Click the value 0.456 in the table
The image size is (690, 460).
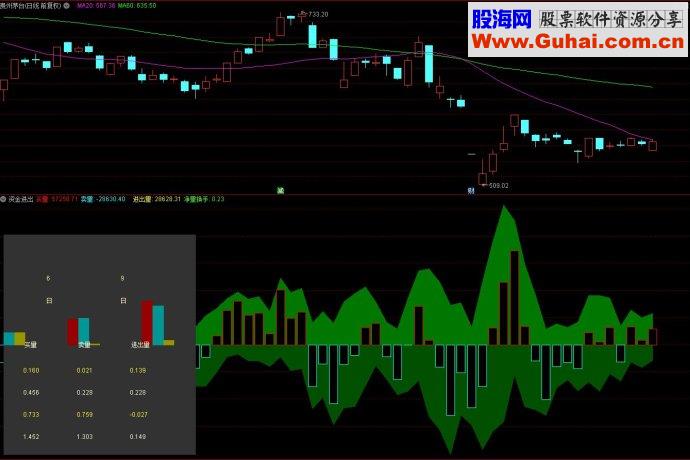pos(31,393)
